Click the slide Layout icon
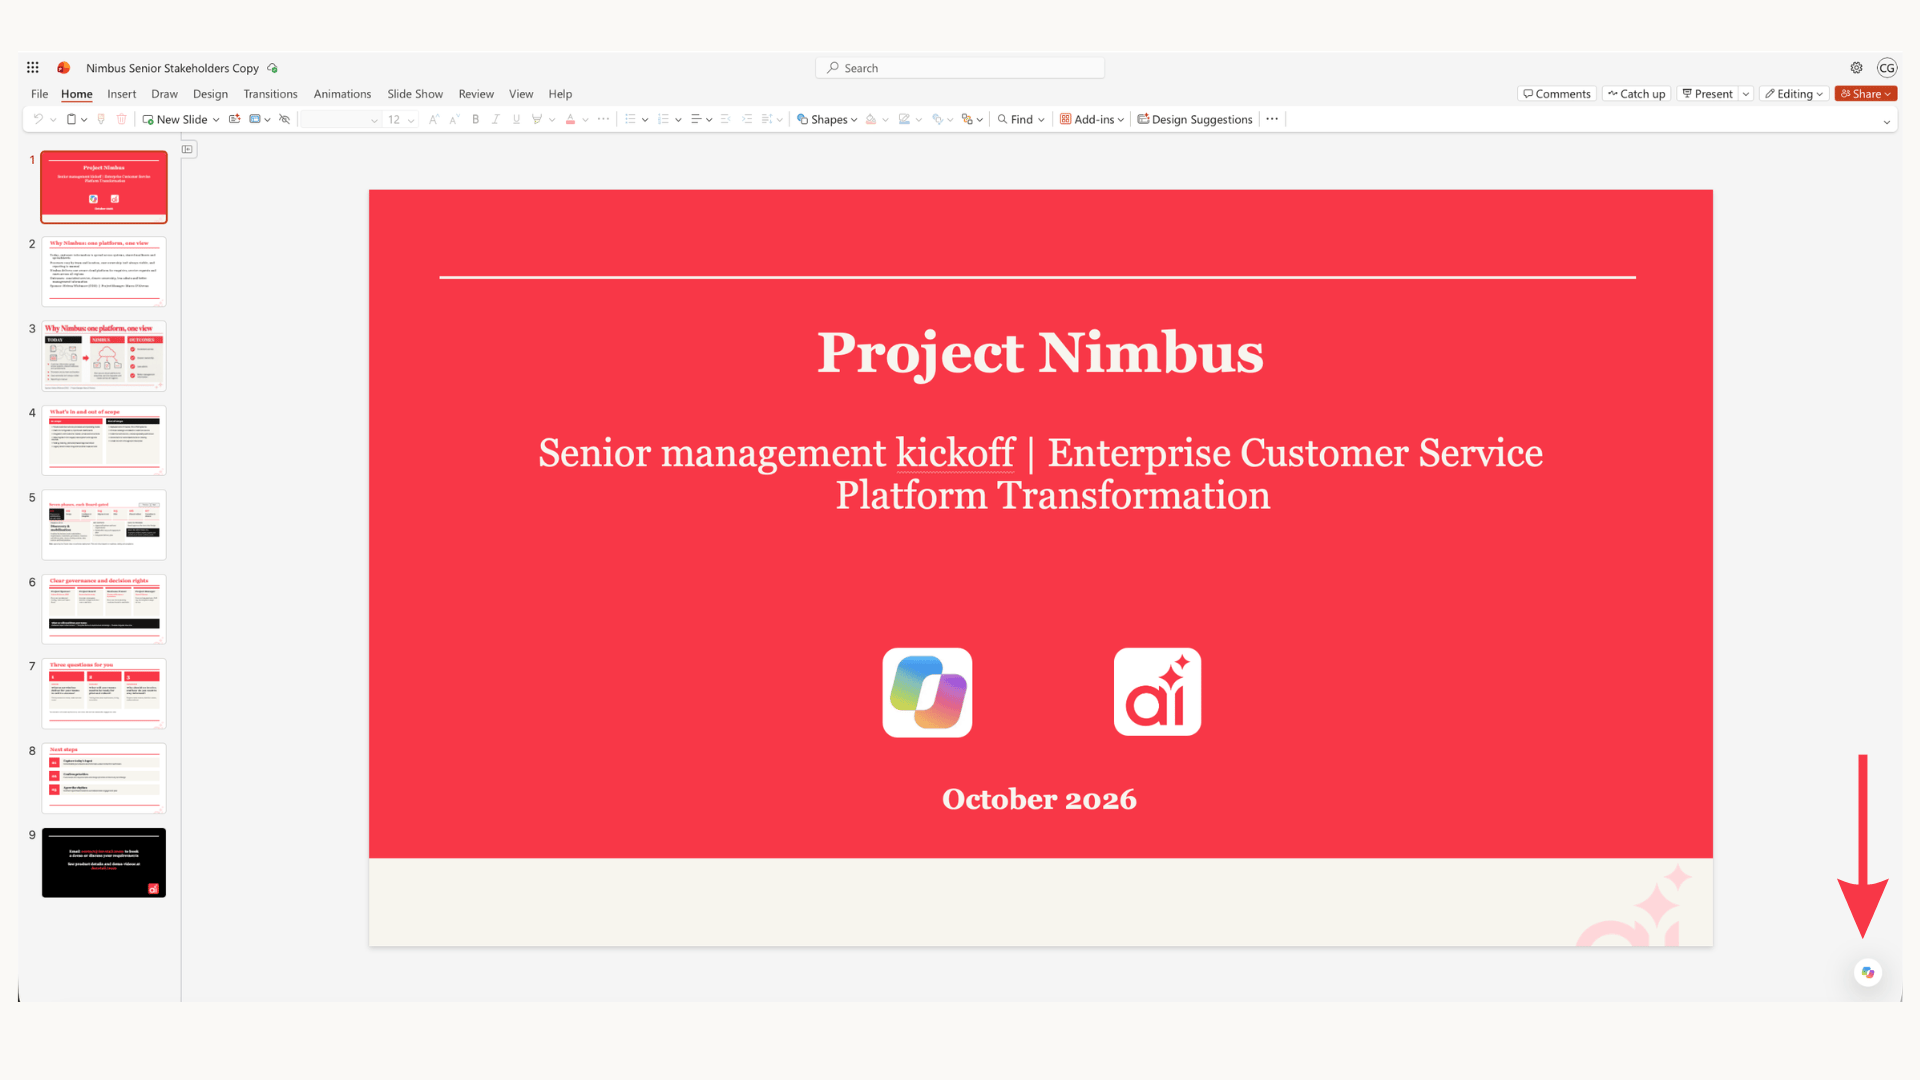This screenshot has width=1920, height=1080. [255, 119]
